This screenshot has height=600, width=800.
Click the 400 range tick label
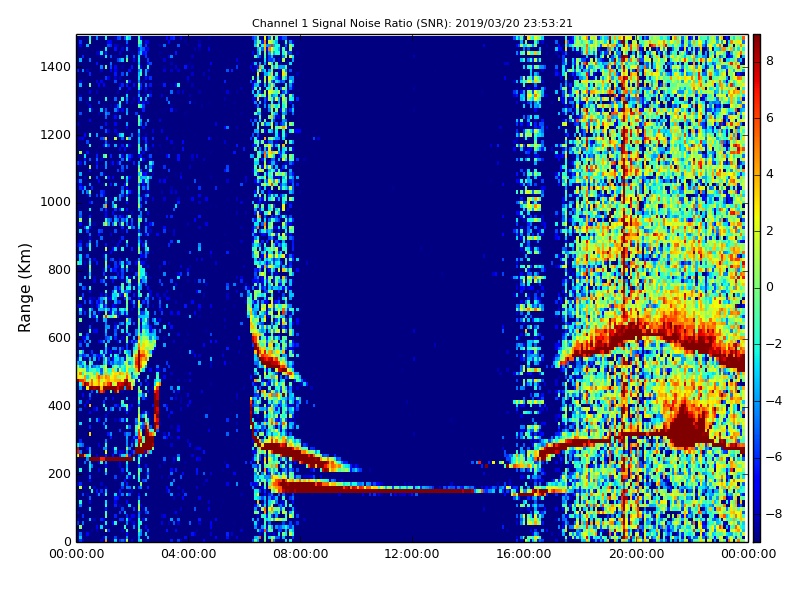click(x=59, y=406)
